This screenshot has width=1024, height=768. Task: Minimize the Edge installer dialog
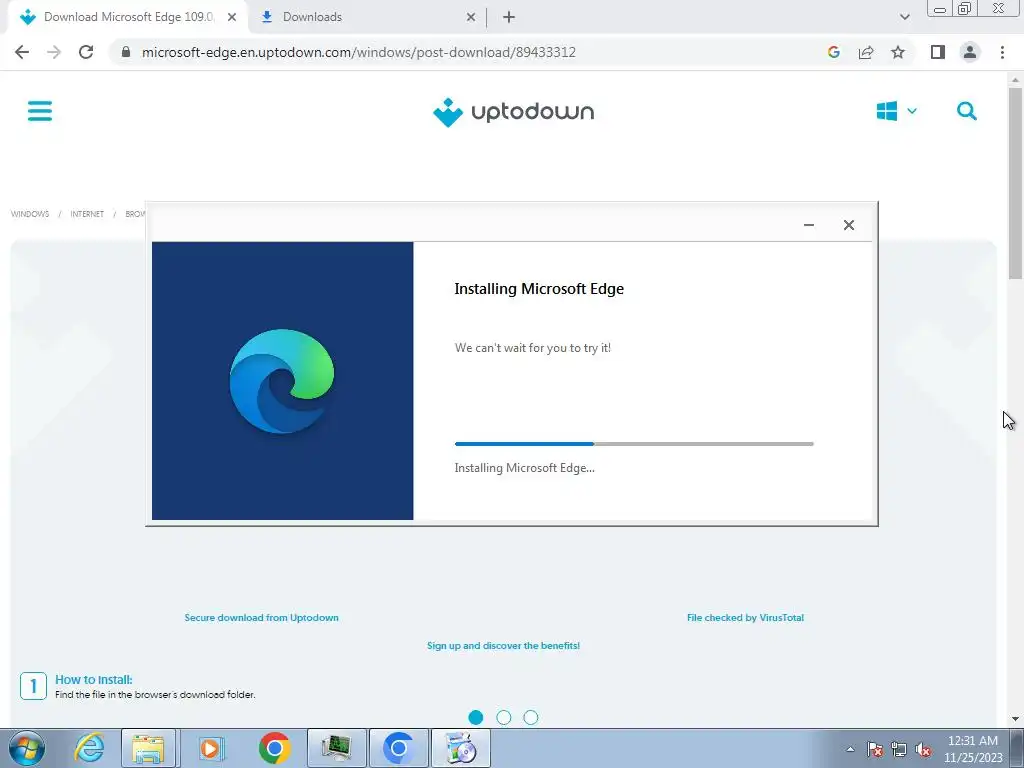click(x=808, y=225)
